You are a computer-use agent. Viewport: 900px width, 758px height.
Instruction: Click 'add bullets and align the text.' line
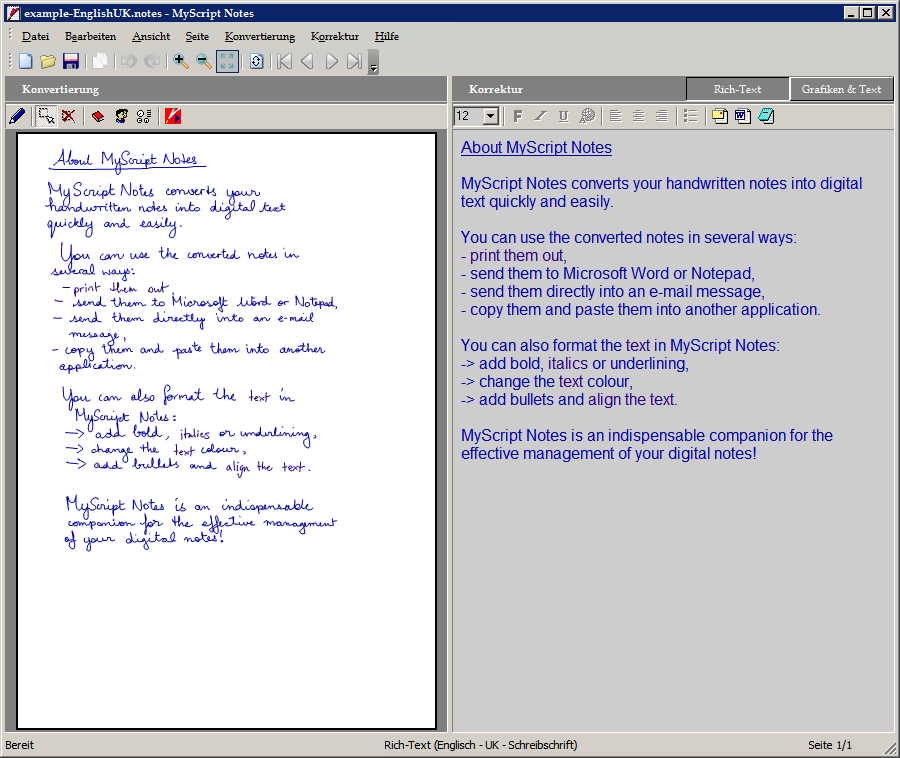coord(569,400)
